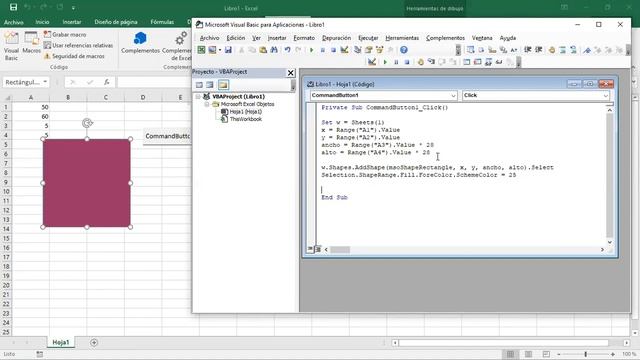
Task: Toggle breakpoint hand icon in Debug toolbar
Action: tap(420, 62)
